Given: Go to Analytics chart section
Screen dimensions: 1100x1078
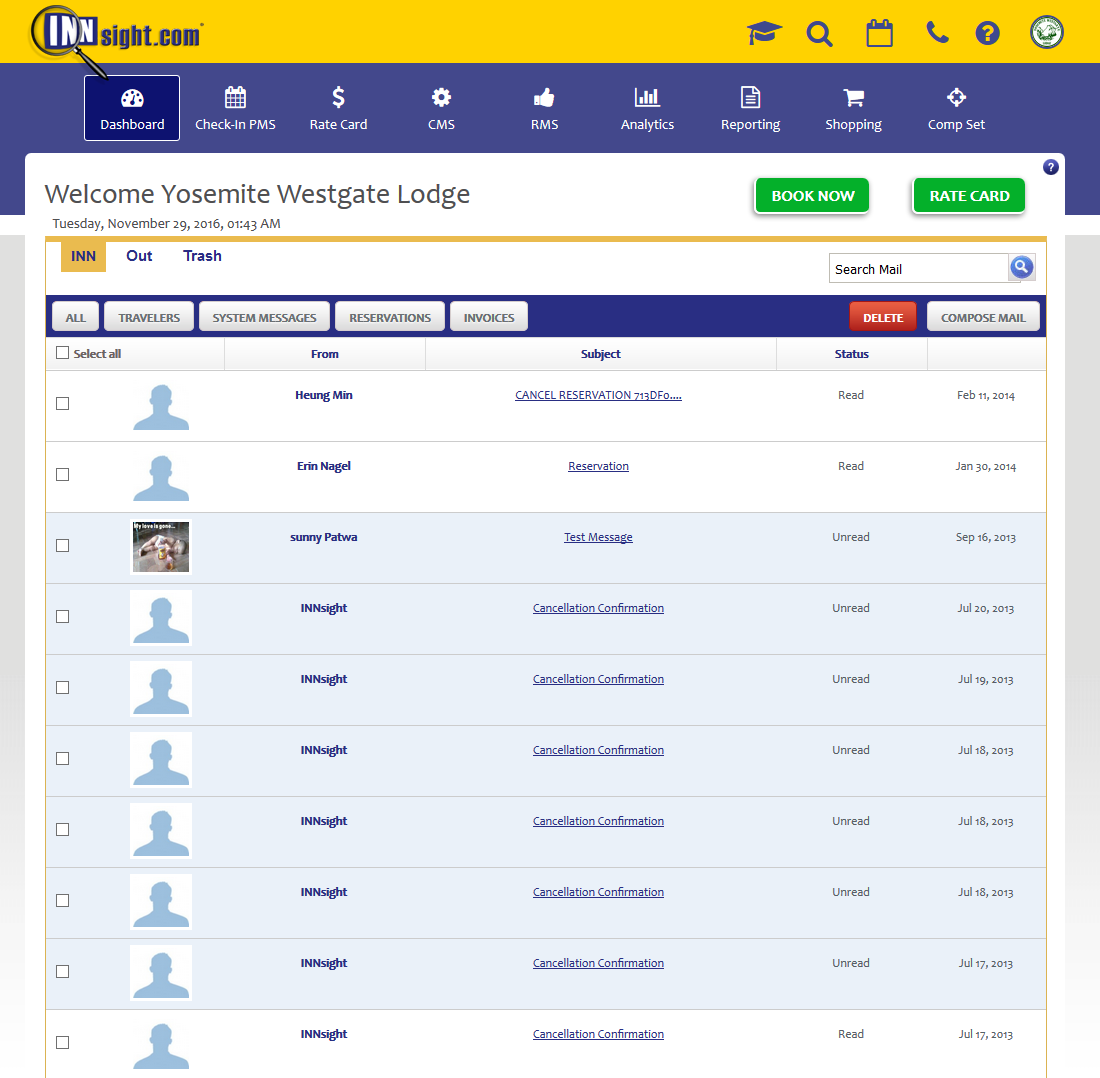Looking at the screenshot, I should [x=648, y=108].
